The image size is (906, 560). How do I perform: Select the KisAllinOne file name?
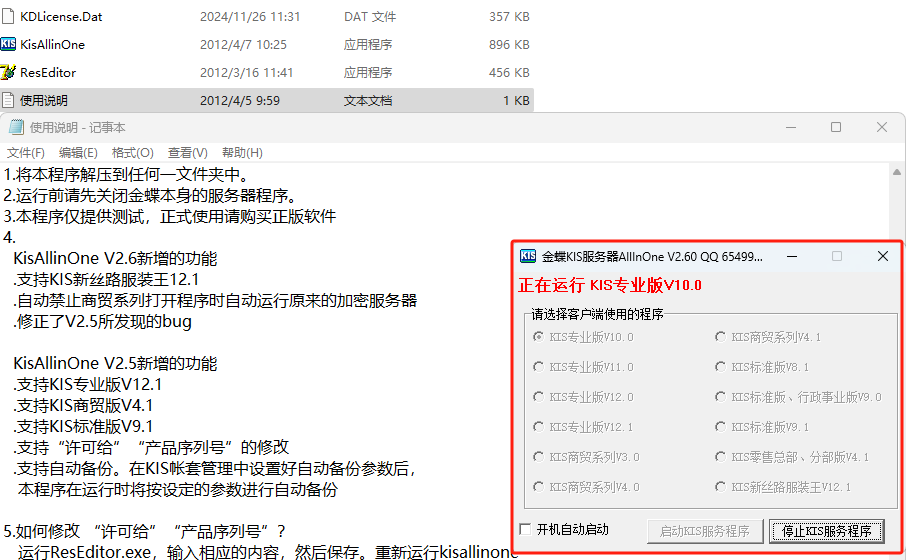52,44
